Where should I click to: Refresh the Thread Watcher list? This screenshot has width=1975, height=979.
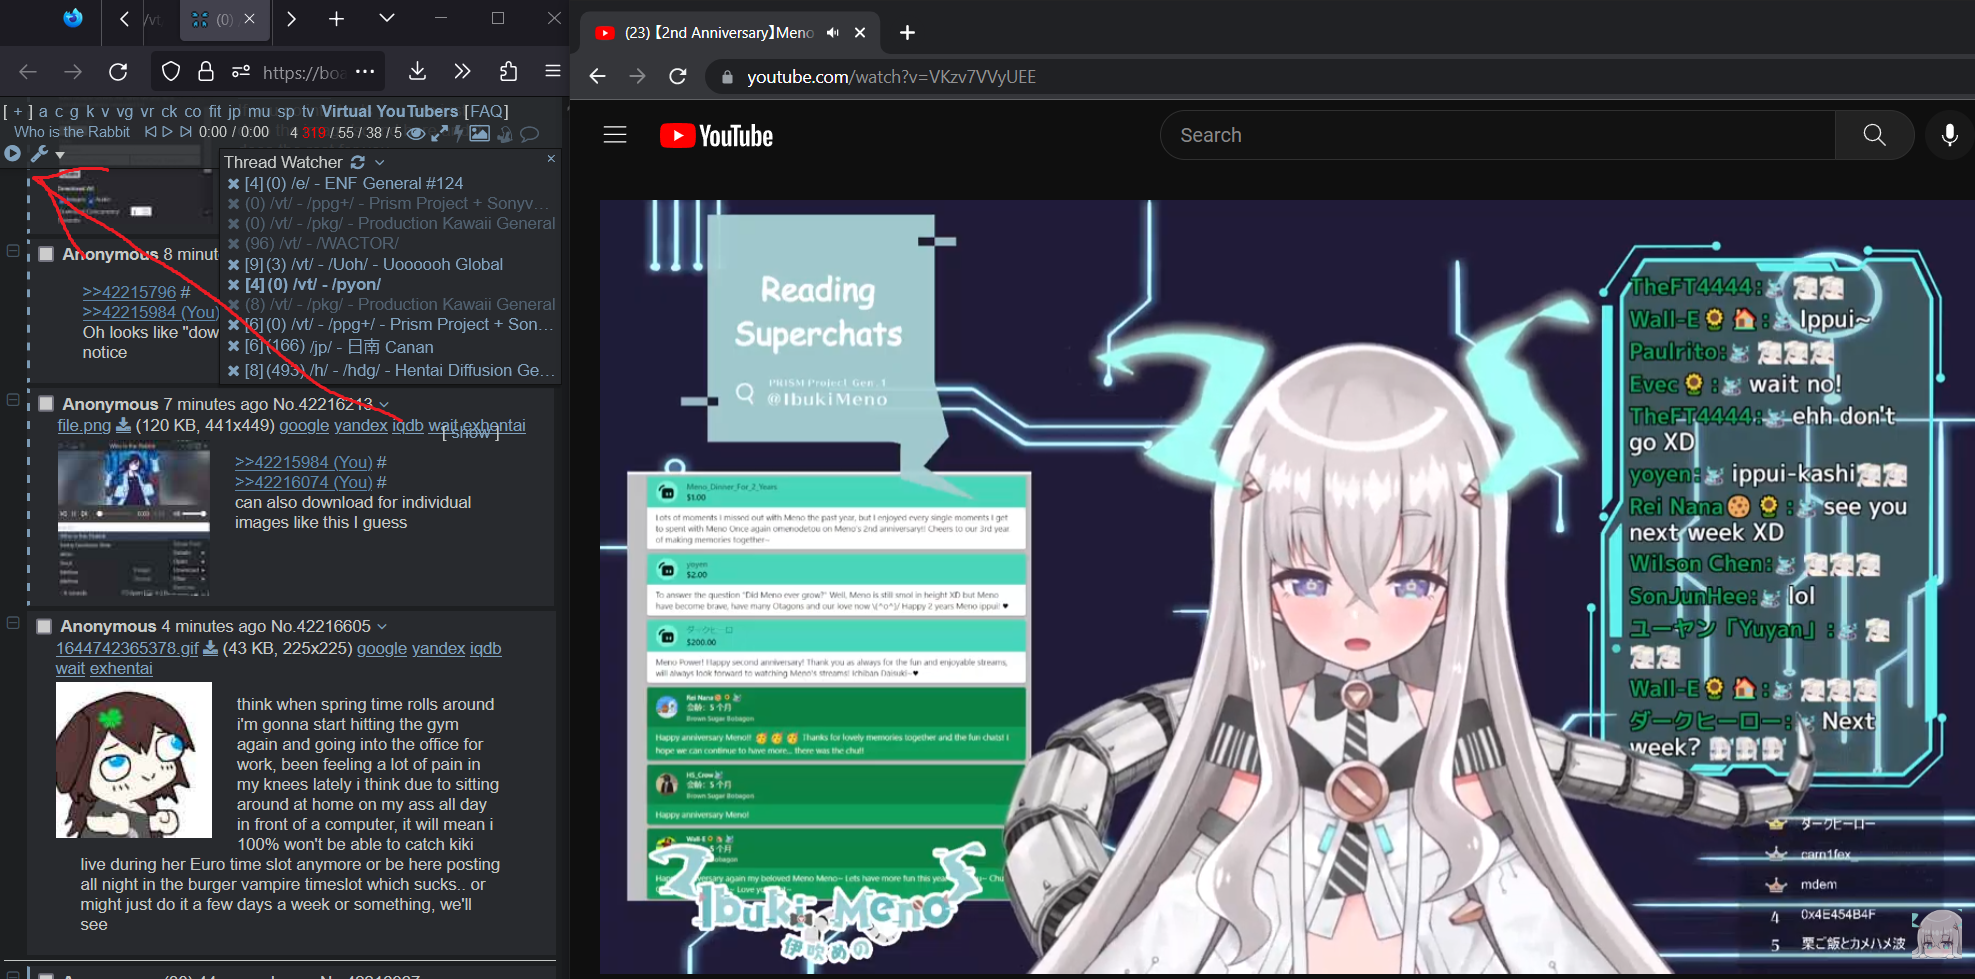point(358,162)
